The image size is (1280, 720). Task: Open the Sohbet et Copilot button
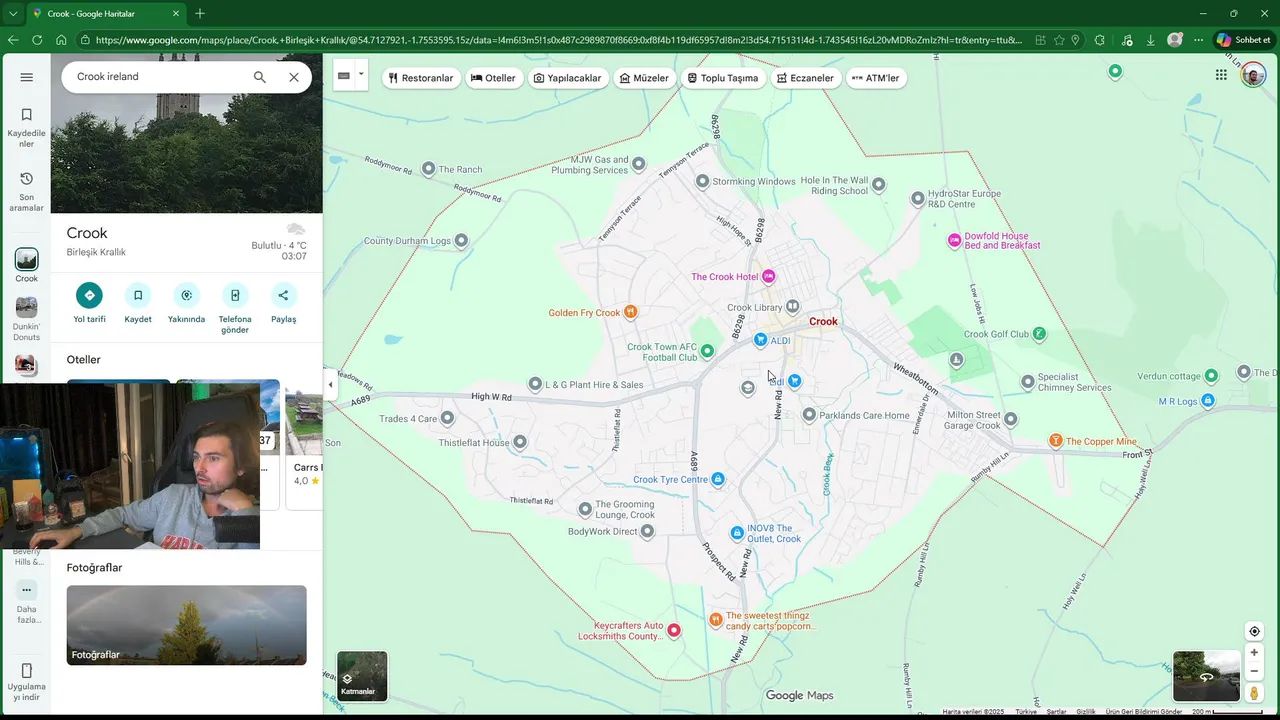click(1244, 40)
